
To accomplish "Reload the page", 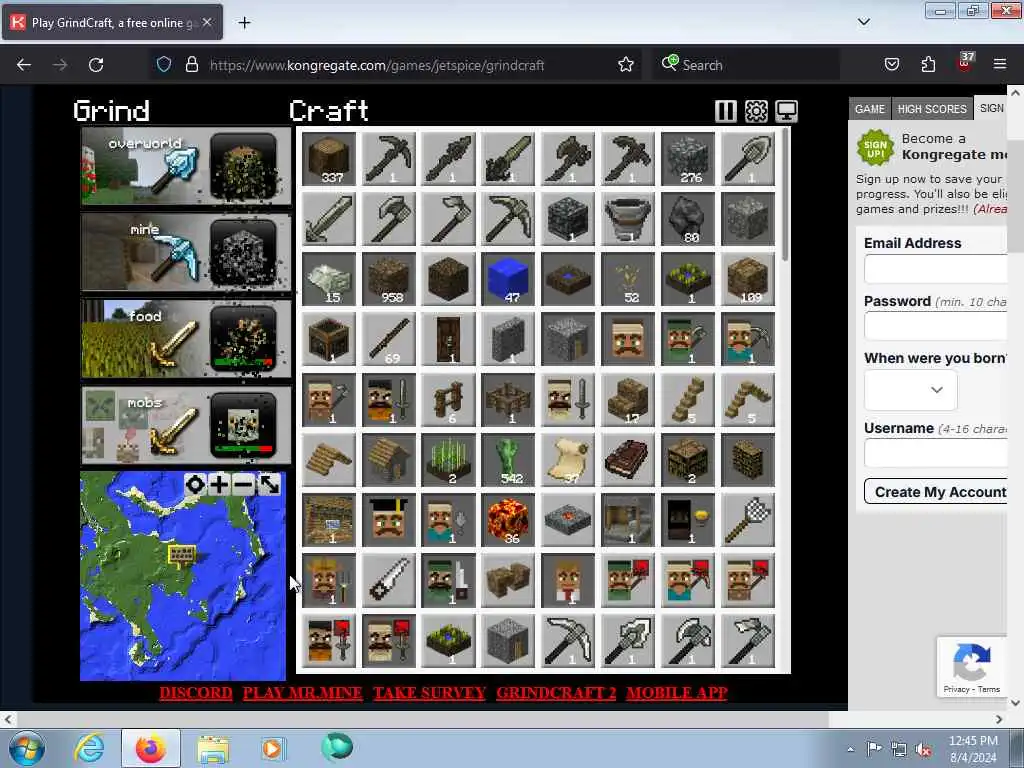I will pyautogui.click(x=96, y=65).
